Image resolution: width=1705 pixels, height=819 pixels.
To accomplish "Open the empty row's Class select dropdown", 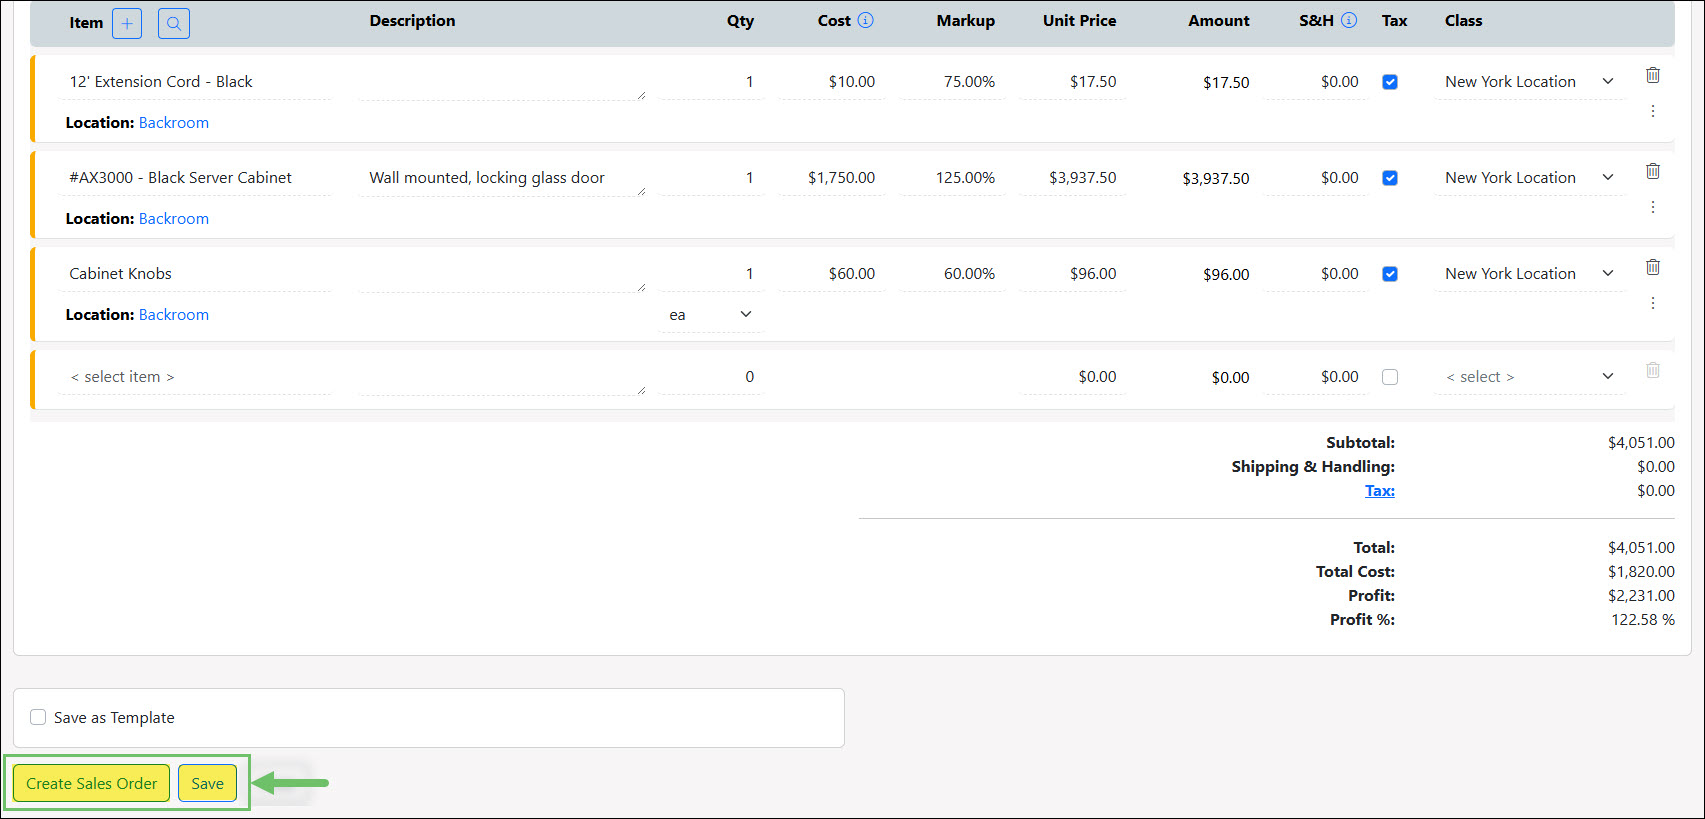I will tap(1530, 377).
